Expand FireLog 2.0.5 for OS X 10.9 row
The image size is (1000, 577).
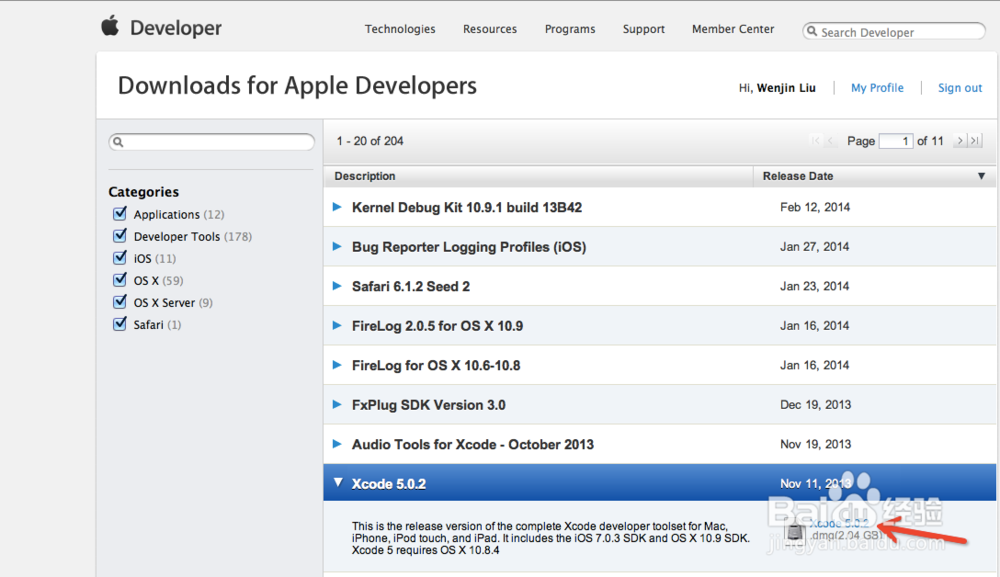[337, 325]
